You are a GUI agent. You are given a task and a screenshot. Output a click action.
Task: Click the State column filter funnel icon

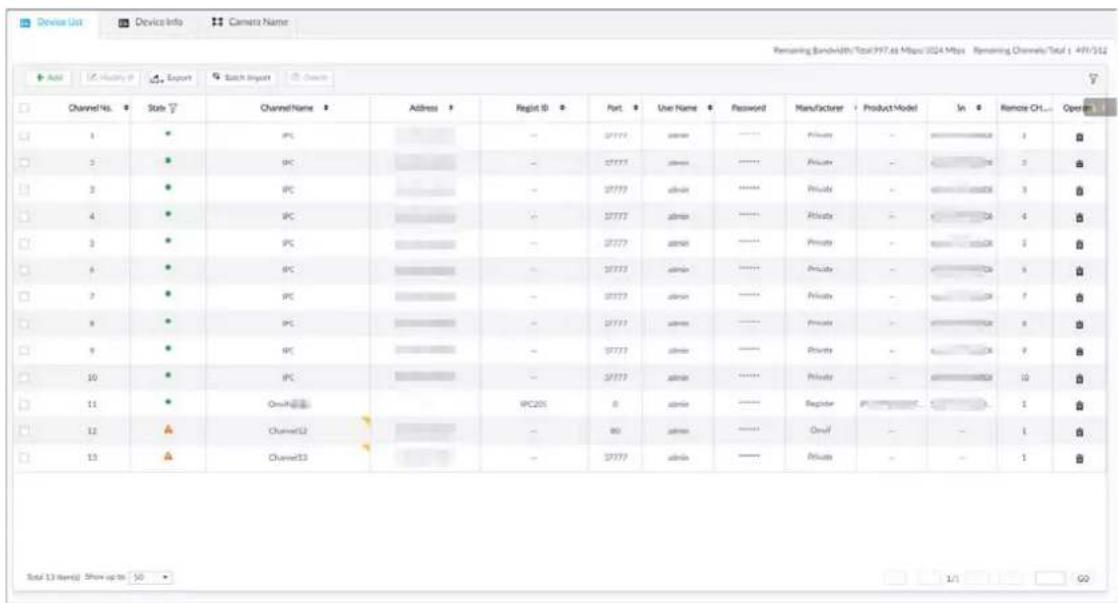pos(173,108)
